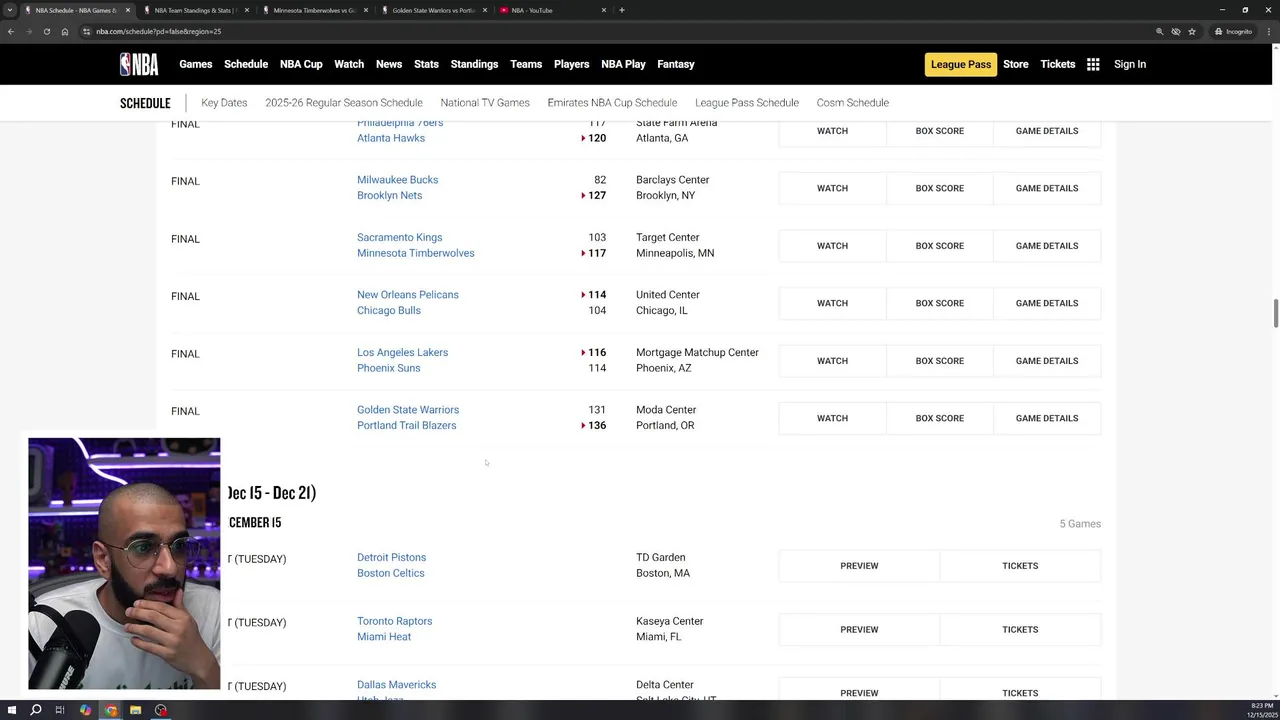Close the NBA - YouTube tab
The height and width of the screenshot is (720, 1280).
pyautogui.click(x=604, y=10)
